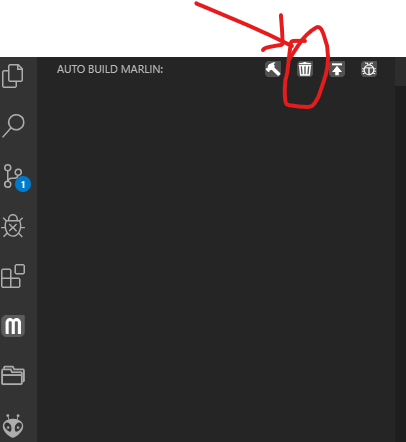Open the Source Control branch icon

click(13, 176)
